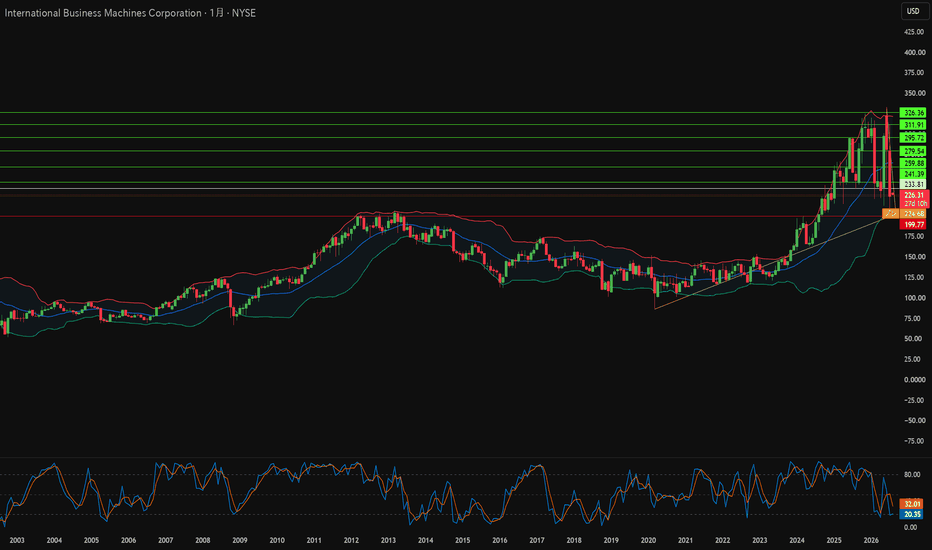Image resolution: width=932 pixels, height=550 pixels.
Task: Select the 326.36 green price level label
Action: coord(912,112)
